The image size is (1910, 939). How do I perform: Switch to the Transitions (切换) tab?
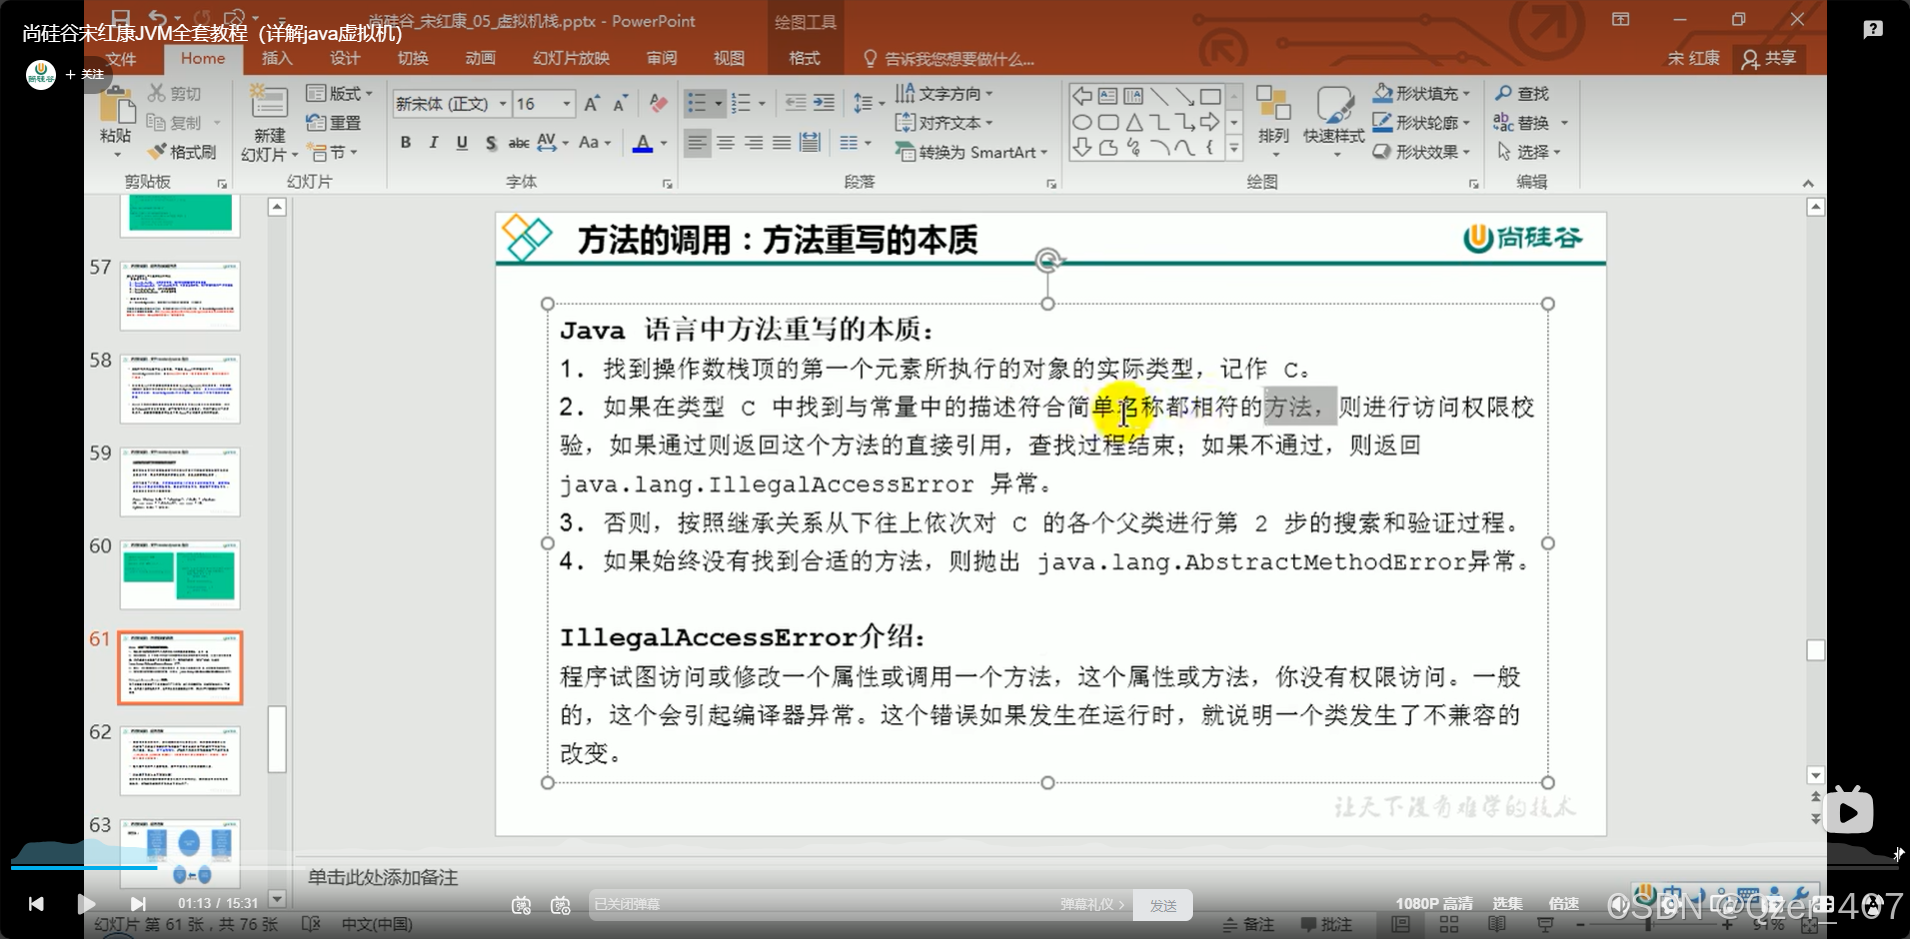[412, 58]
